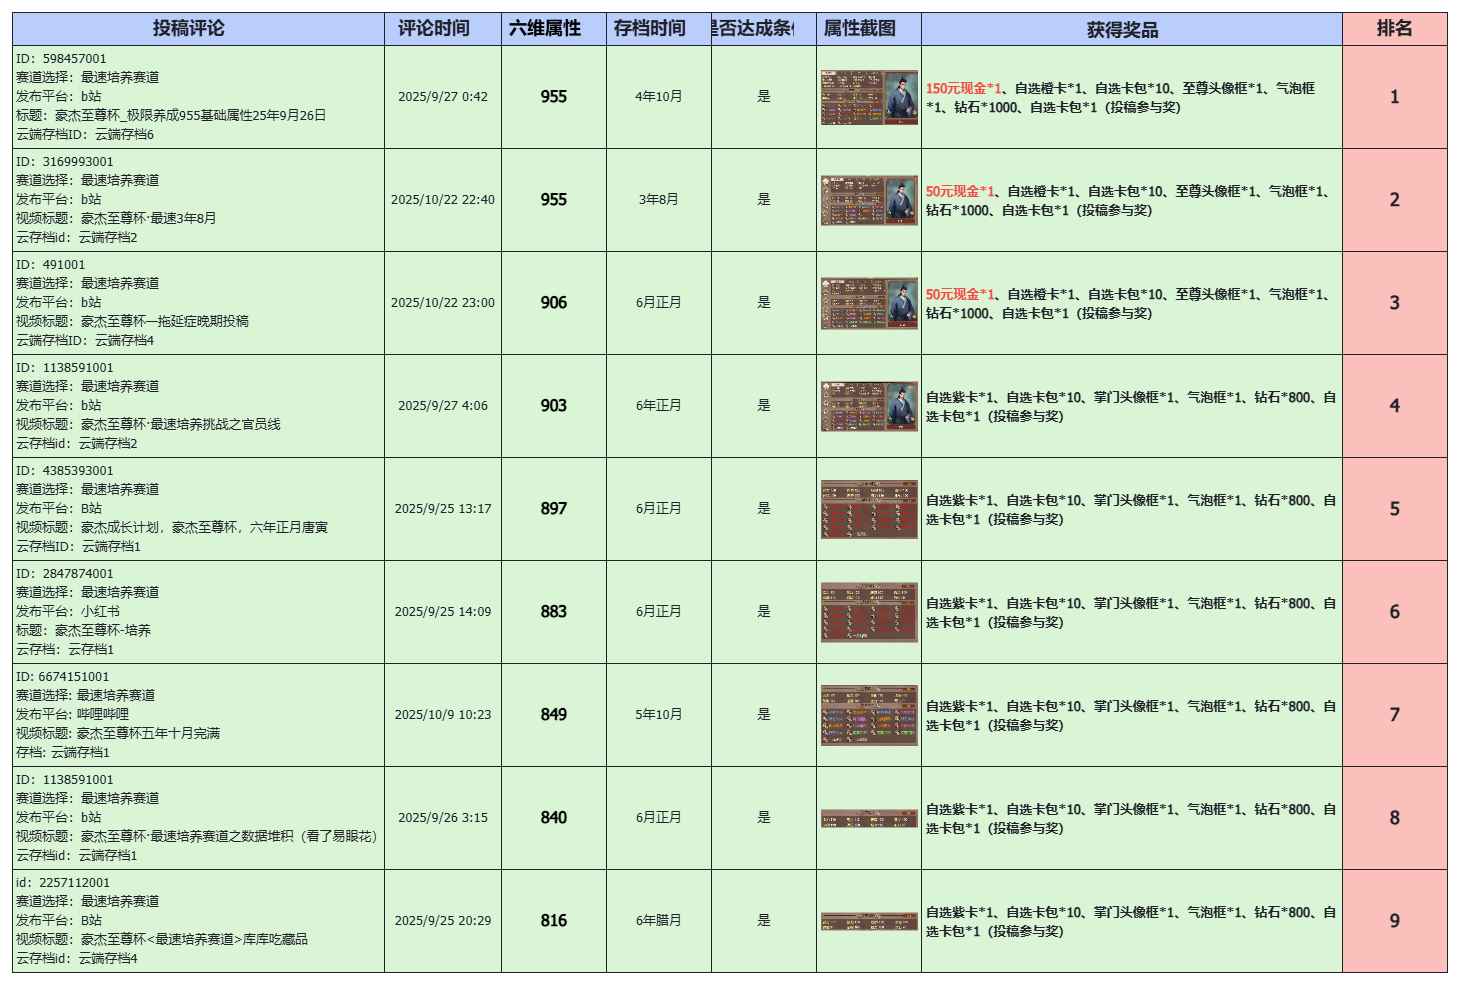Click the 属性截图 column header
This screenshot has height=985, width=1460.
[x=869, y=29]
